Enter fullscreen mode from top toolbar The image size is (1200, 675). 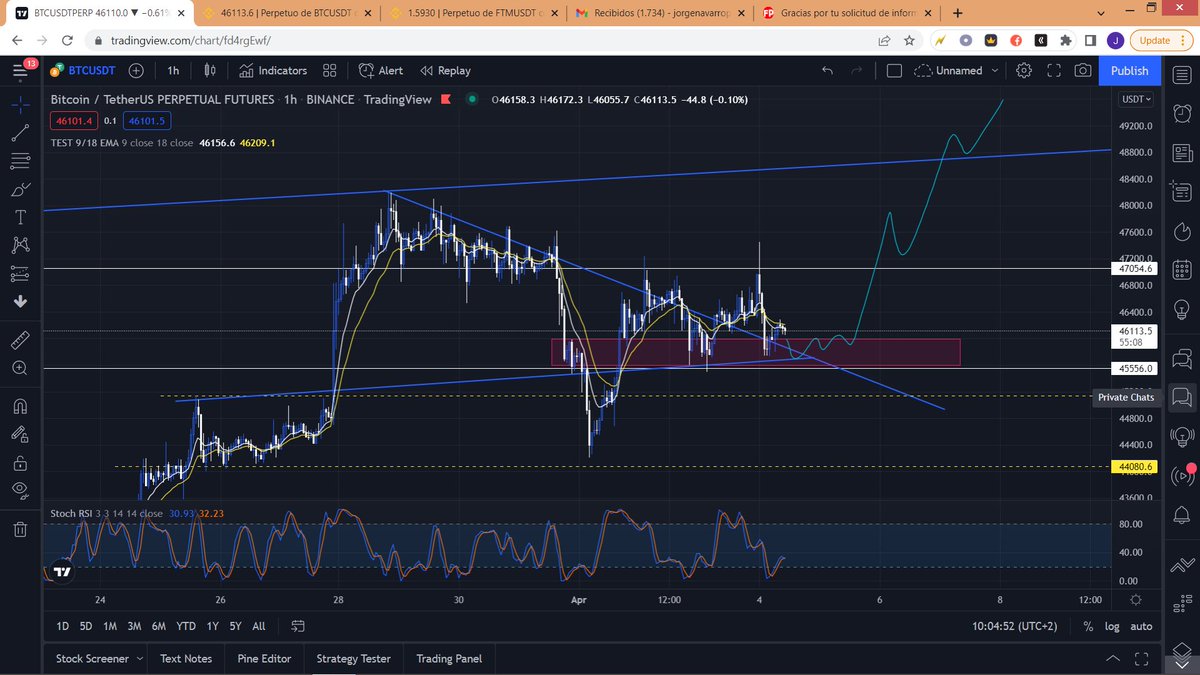coord(1054,71)
